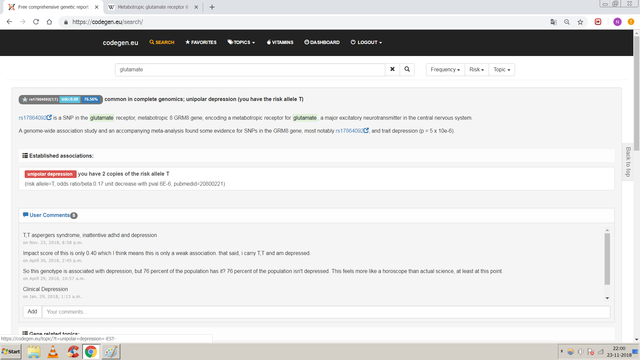Open the User Comments heading link
This screenshot has height=360, width=640.
(49, 215)
